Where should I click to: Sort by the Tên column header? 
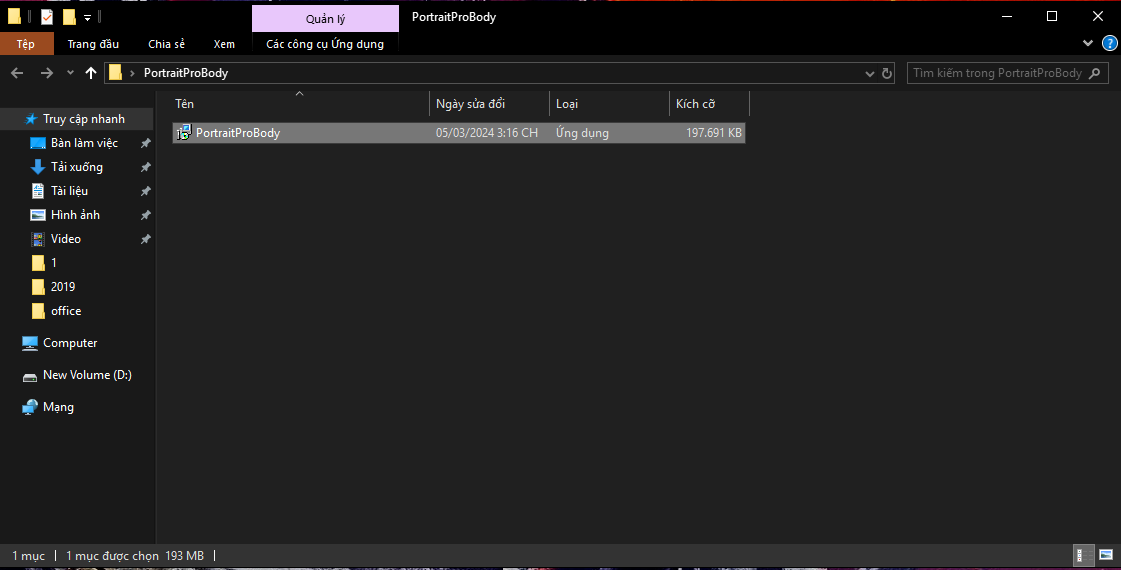tap(300, 104)
